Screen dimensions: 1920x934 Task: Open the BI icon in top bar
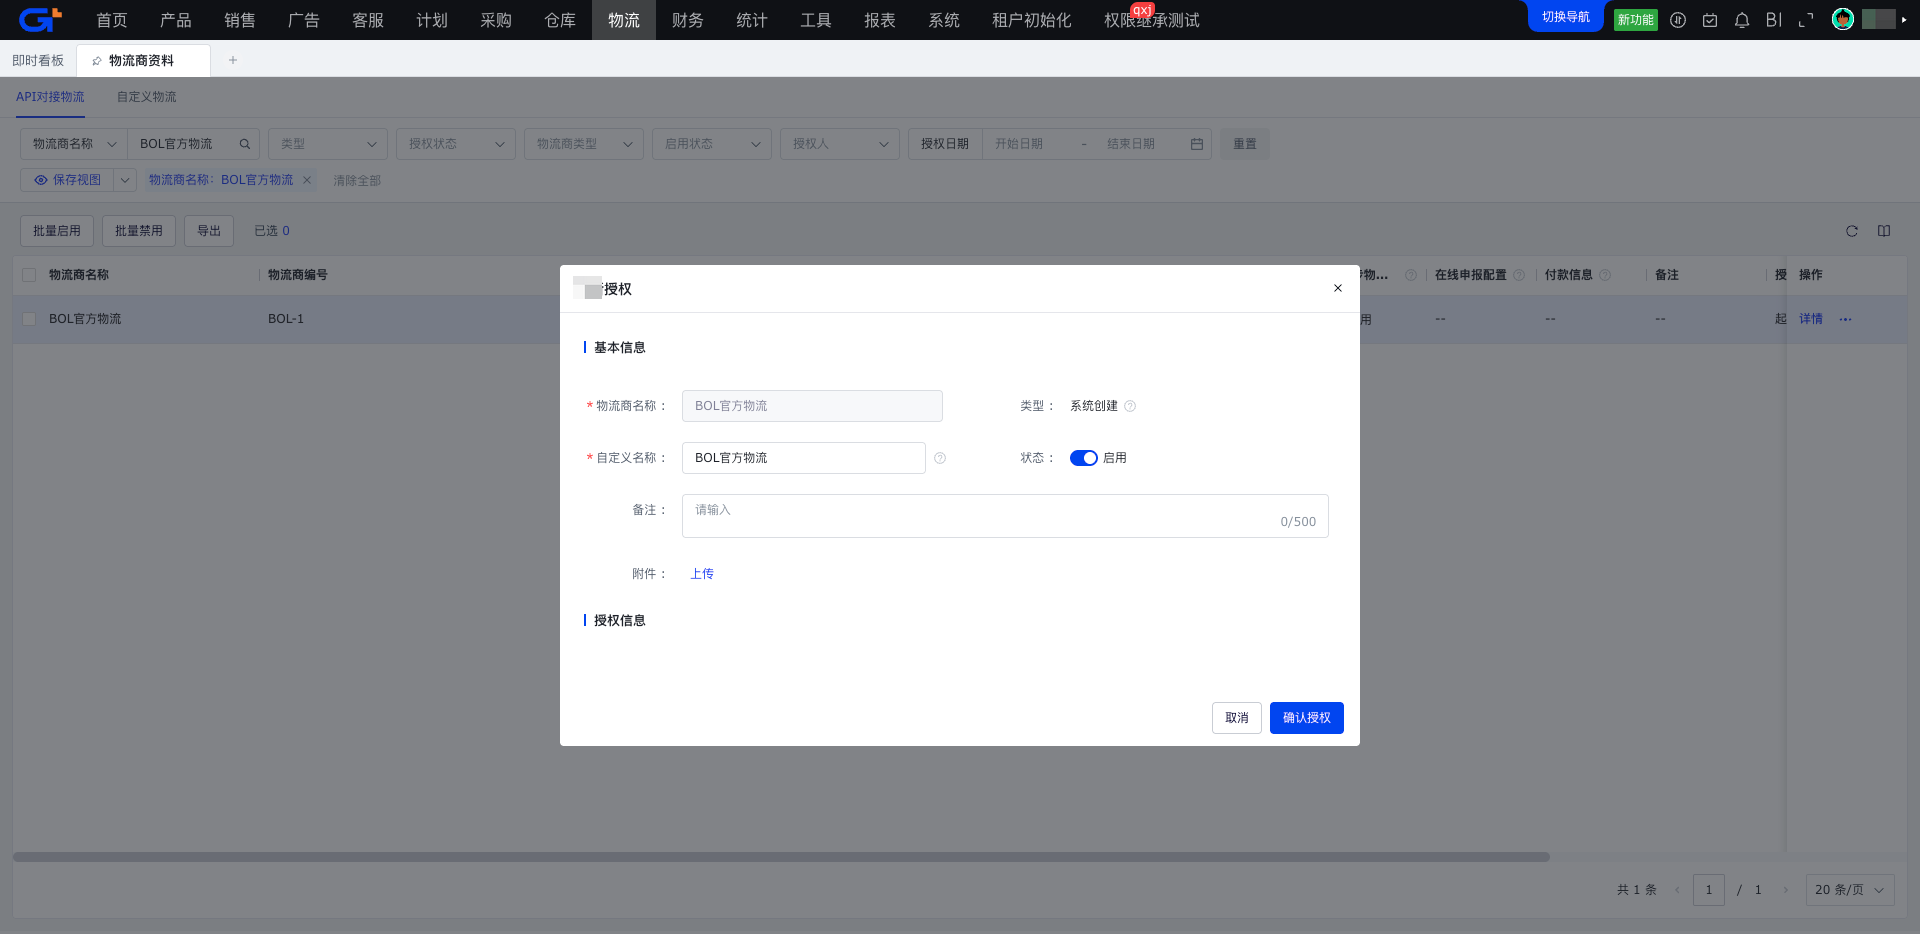[x=1774, y=20]
